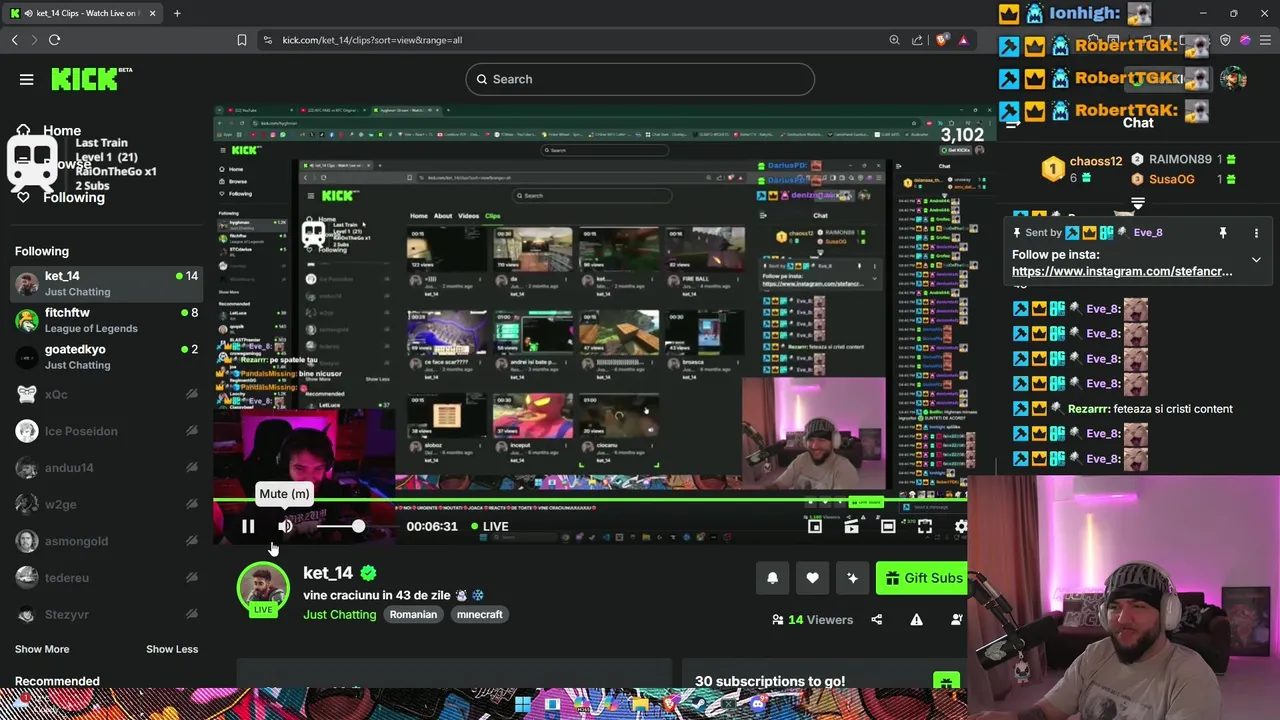
Task: Collapse chat panel with arrow icon
Action: (1012, 124)
